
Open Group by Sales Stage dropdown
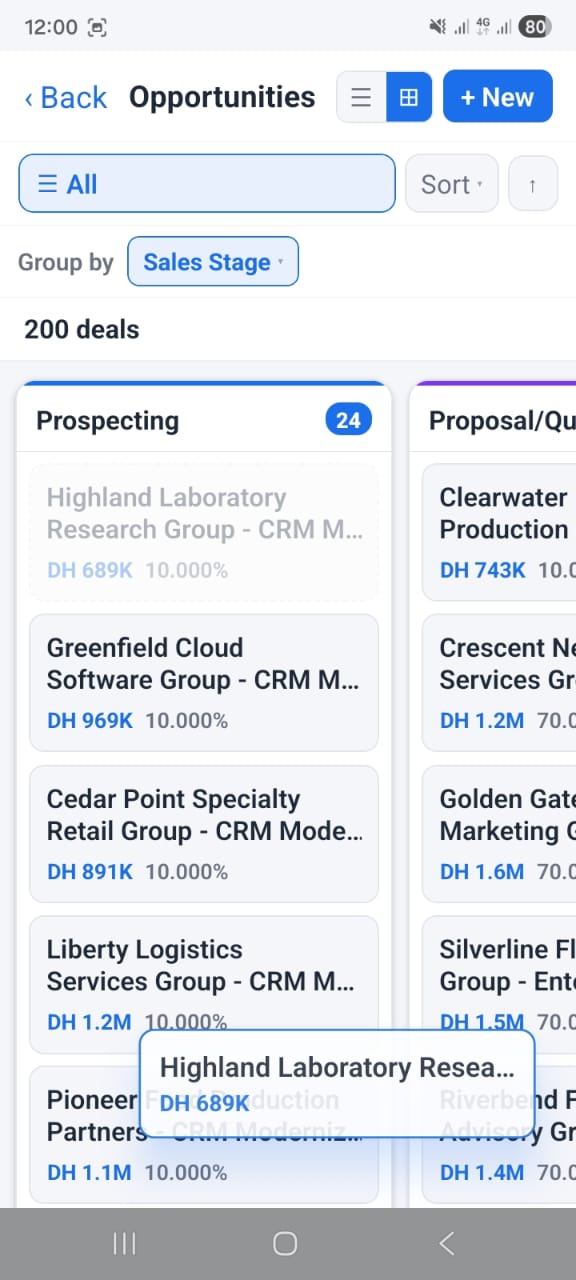pos(213,262)
